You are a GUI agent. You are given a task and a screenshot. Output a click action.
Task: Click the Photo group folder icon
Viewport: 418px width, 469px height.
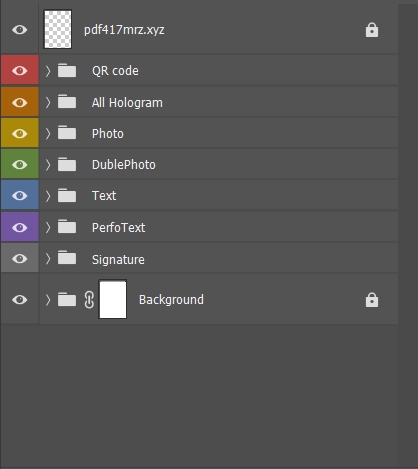coord(67,133)
